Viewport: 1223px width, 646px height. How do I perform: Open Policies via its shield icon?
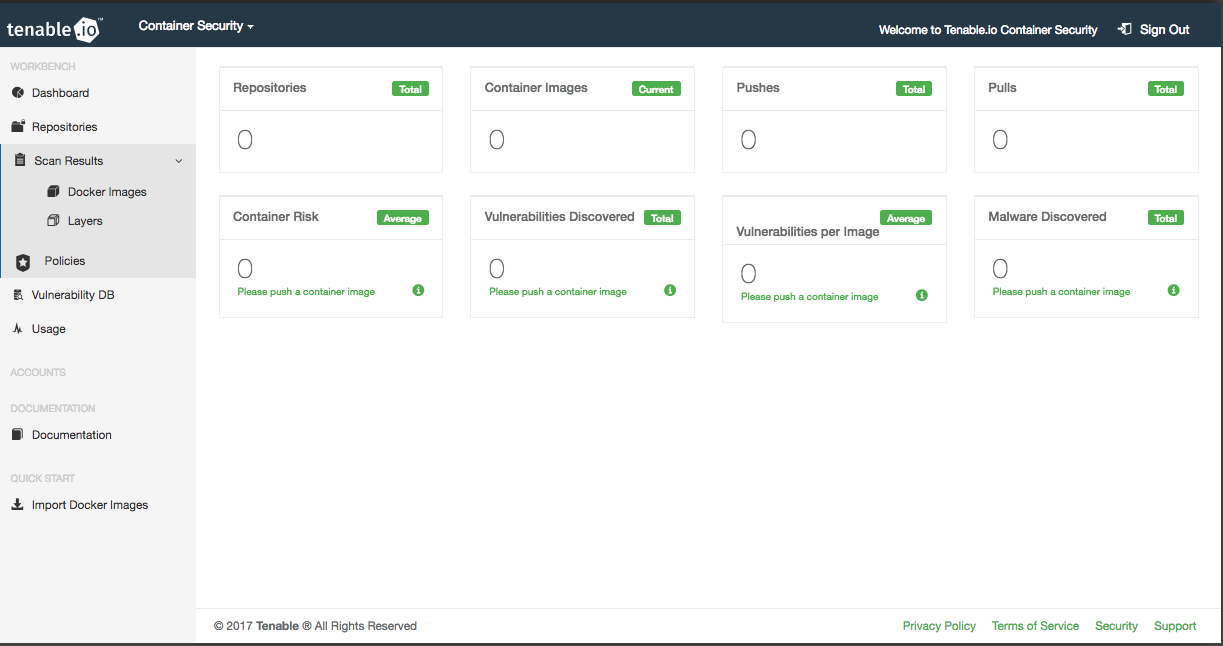[x=23, y=261]
